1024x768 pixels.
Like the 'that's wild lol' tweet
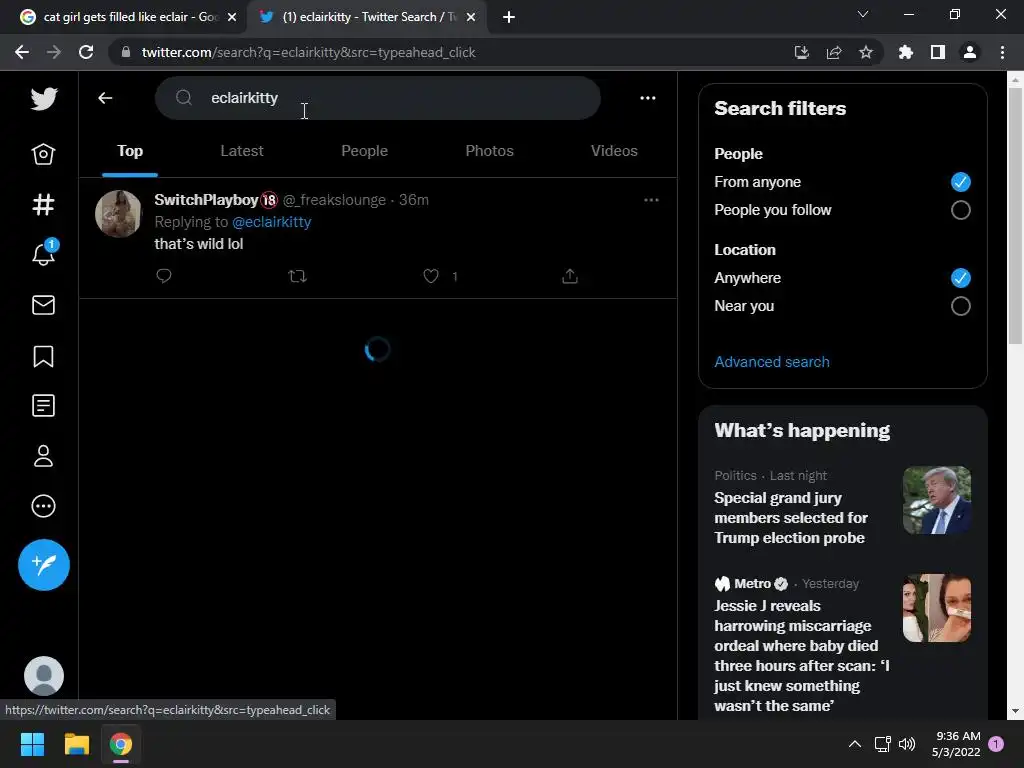pyautogui.click(x=431, y=276)
